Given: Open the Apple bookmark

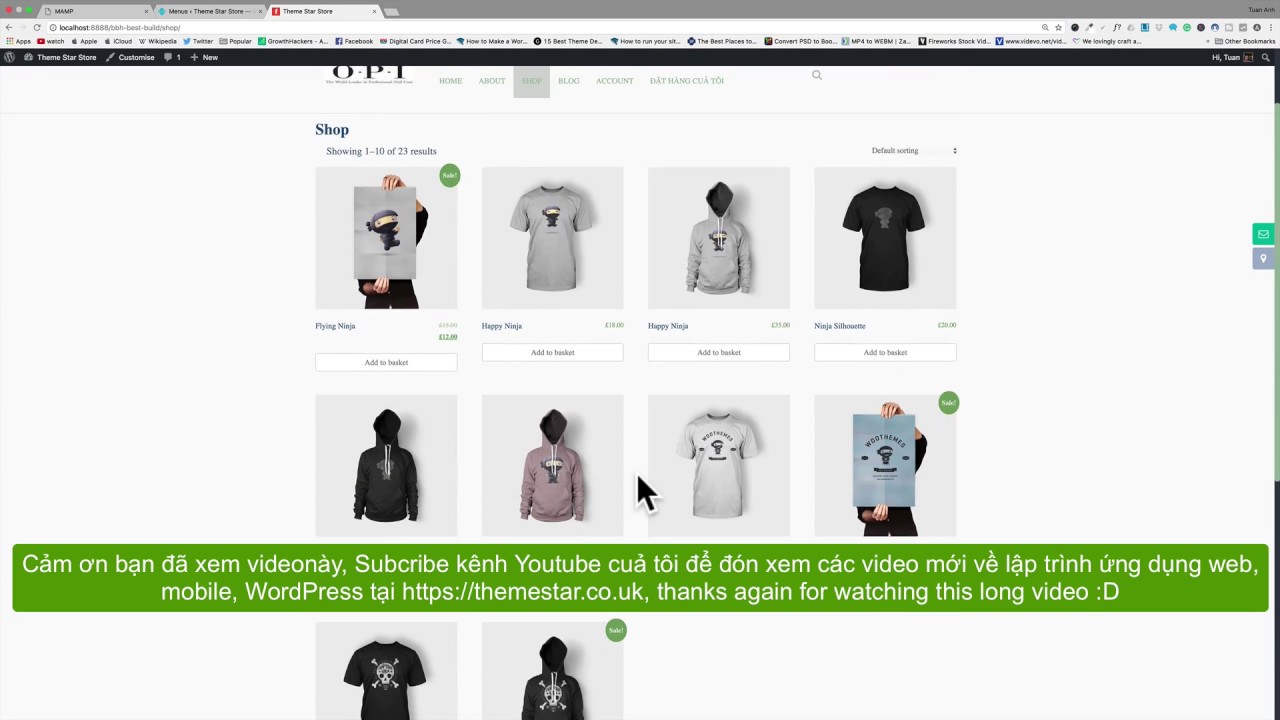Looking at the screenshot, I should (x=84, y=41).
